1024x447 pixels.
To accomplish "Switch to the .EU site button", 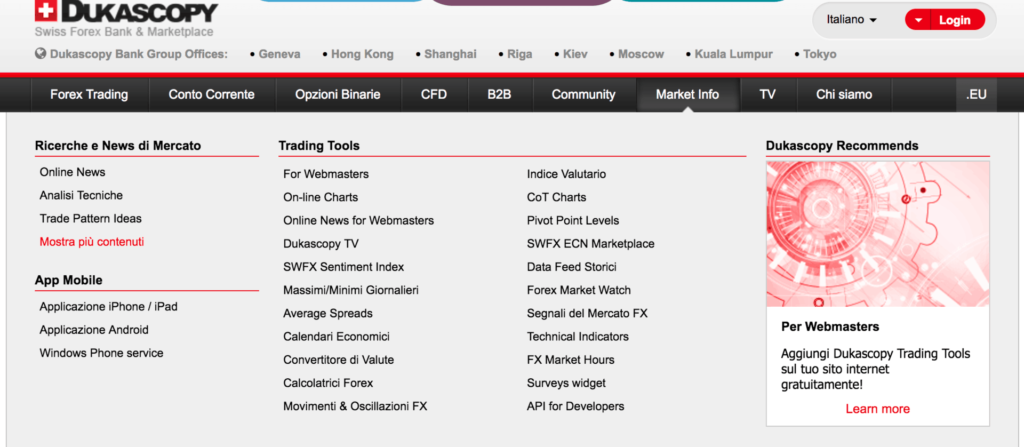I will pos(976,95).
